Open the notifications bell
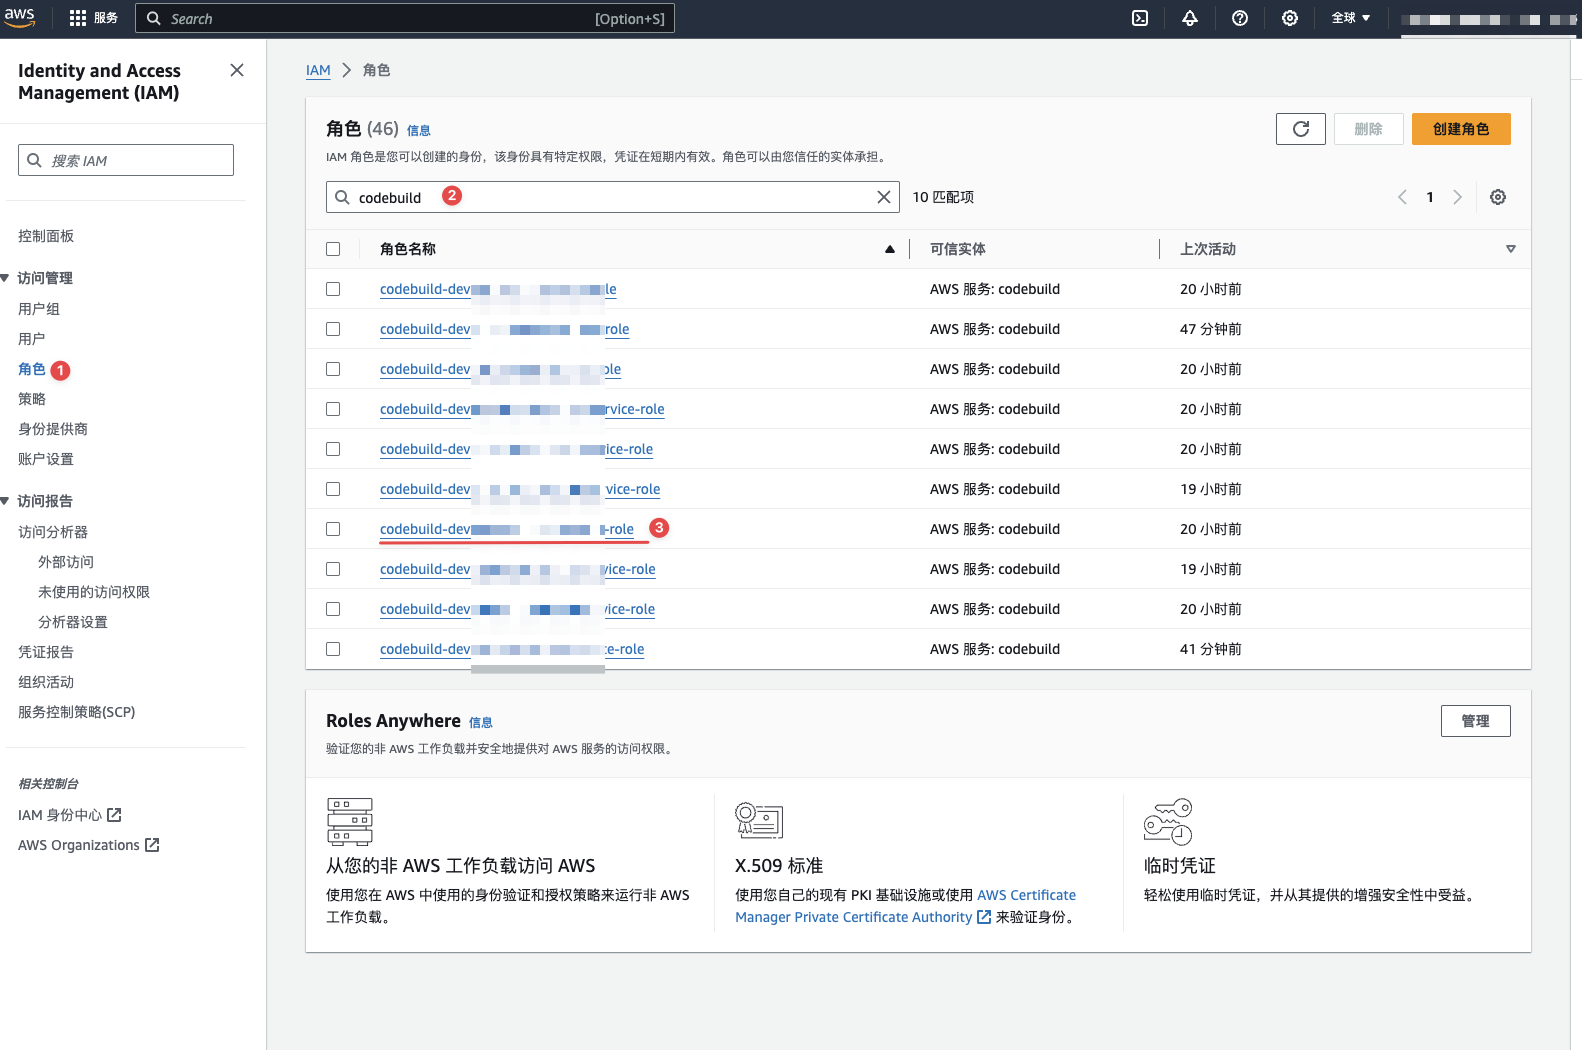 coord(1190,18)
